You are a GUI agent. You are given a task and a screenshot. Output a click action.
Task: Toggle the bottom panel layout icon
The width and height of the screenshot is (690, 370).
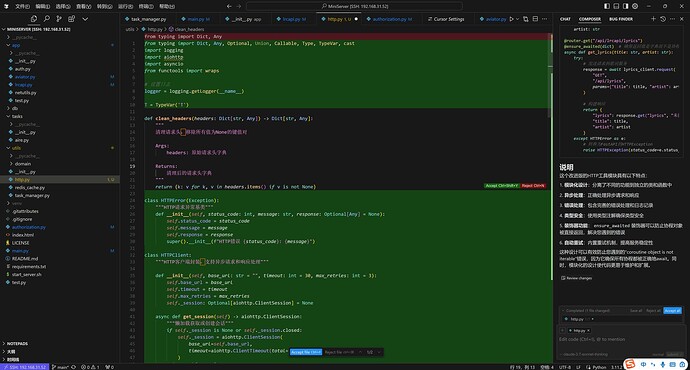pos(616,6)
